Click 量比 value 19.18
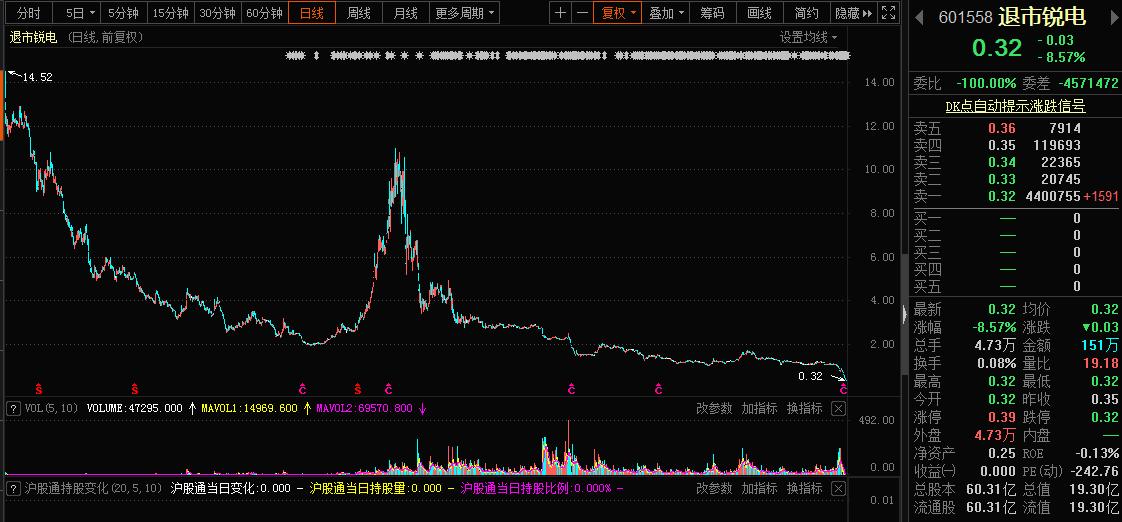This screenshot has height=522, width=1122. pos(1101,364)
